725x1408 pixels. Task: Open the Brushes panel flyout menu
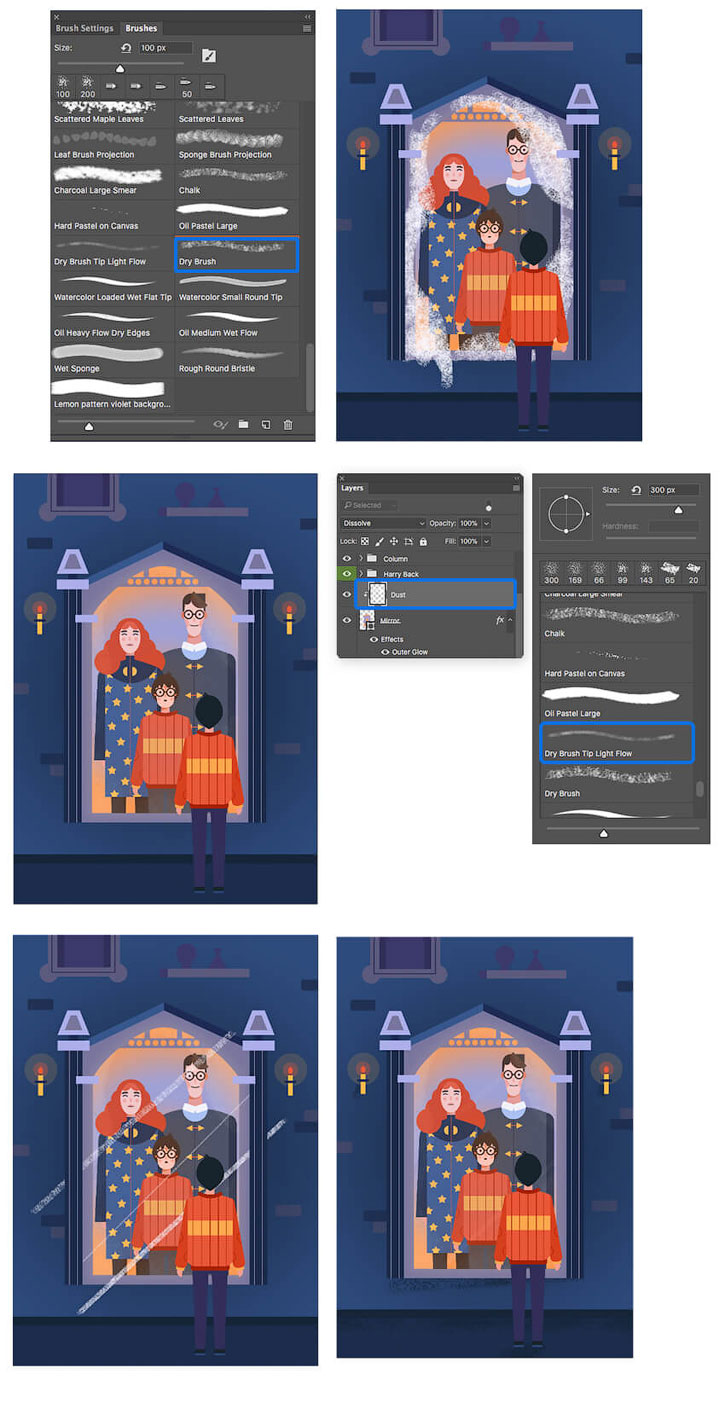(306, 29)
